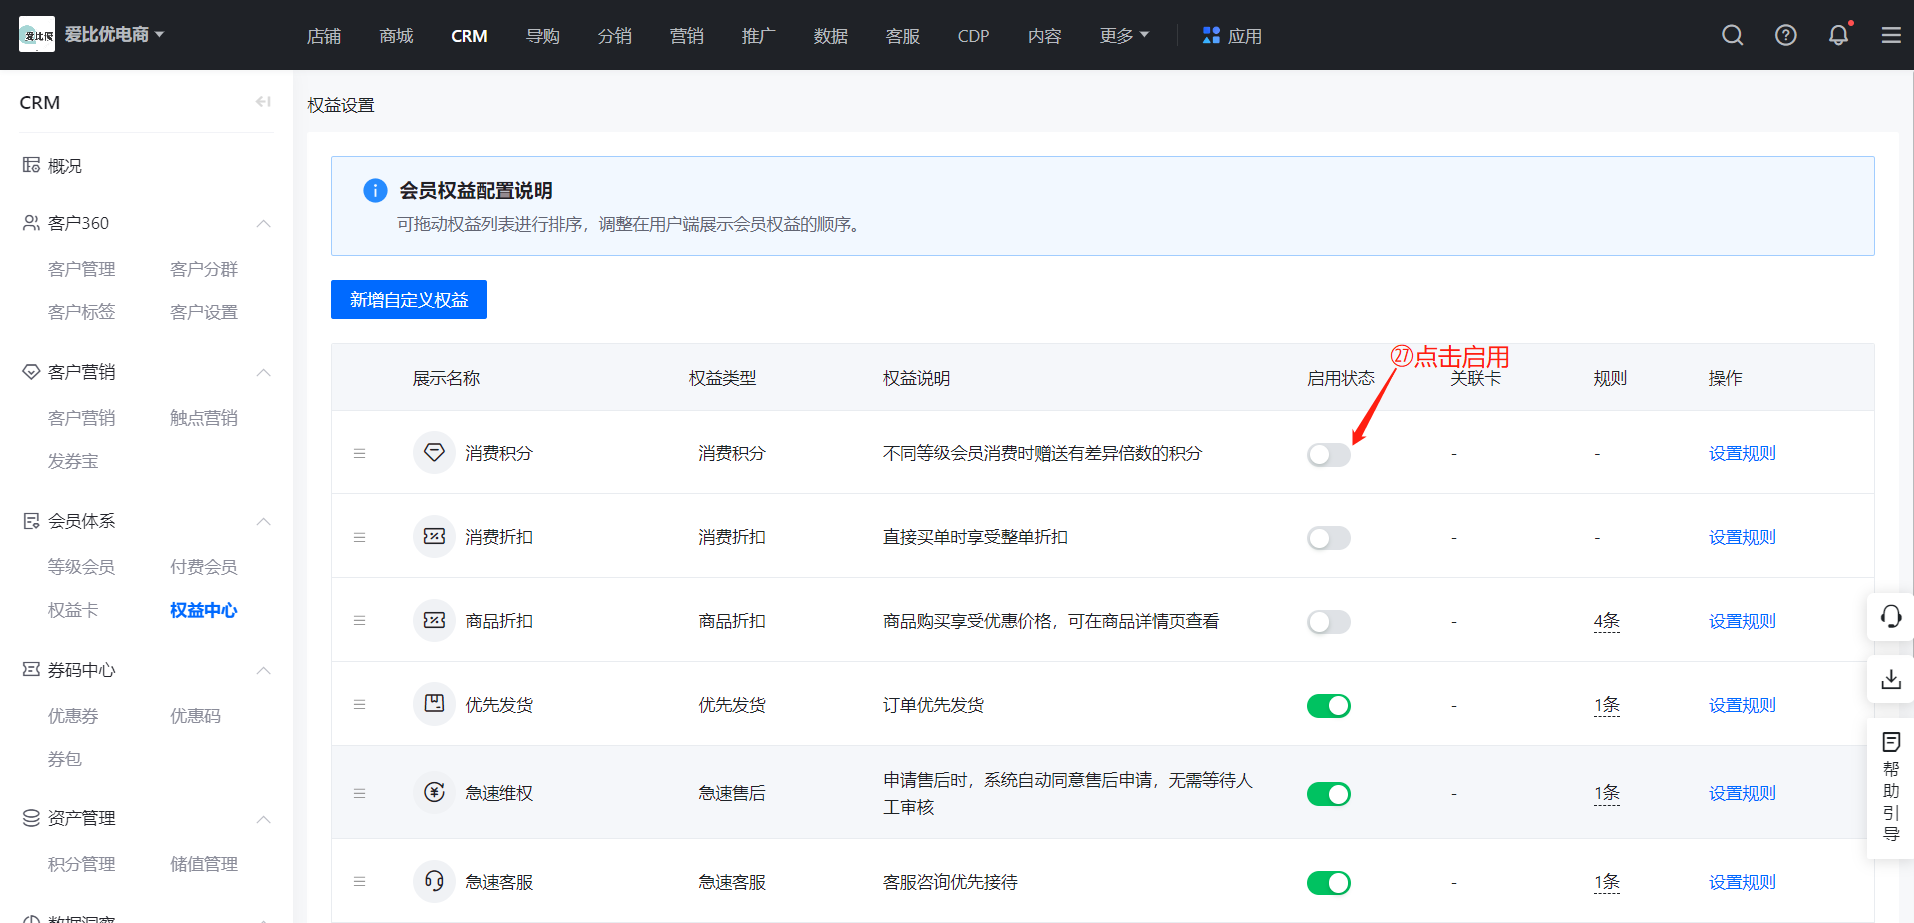Click the 消费折扣 coupon icon
The width and height of the screenshot is (1914, 923).
[434, 537]
